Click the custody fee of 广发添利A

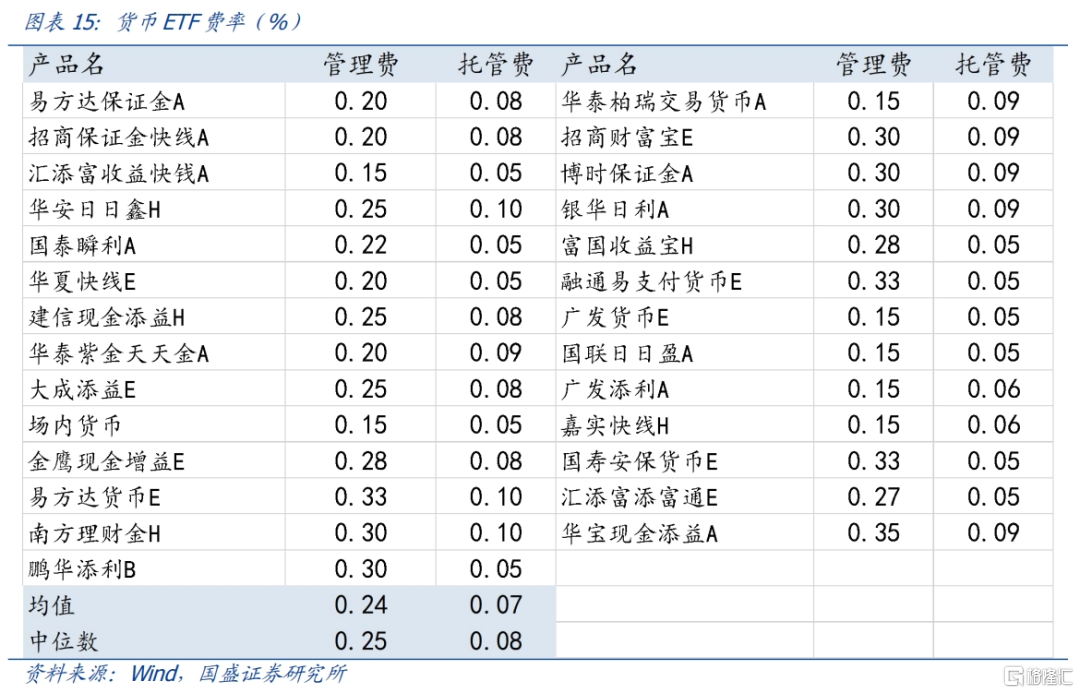point(993,390)
